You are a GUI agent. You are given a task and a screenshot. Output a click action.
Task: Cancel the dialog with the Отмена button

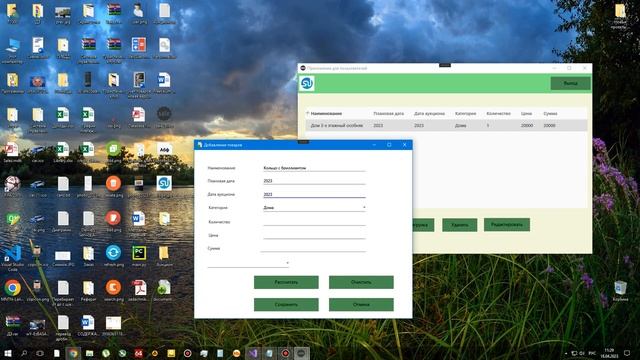tap(361, 304)
